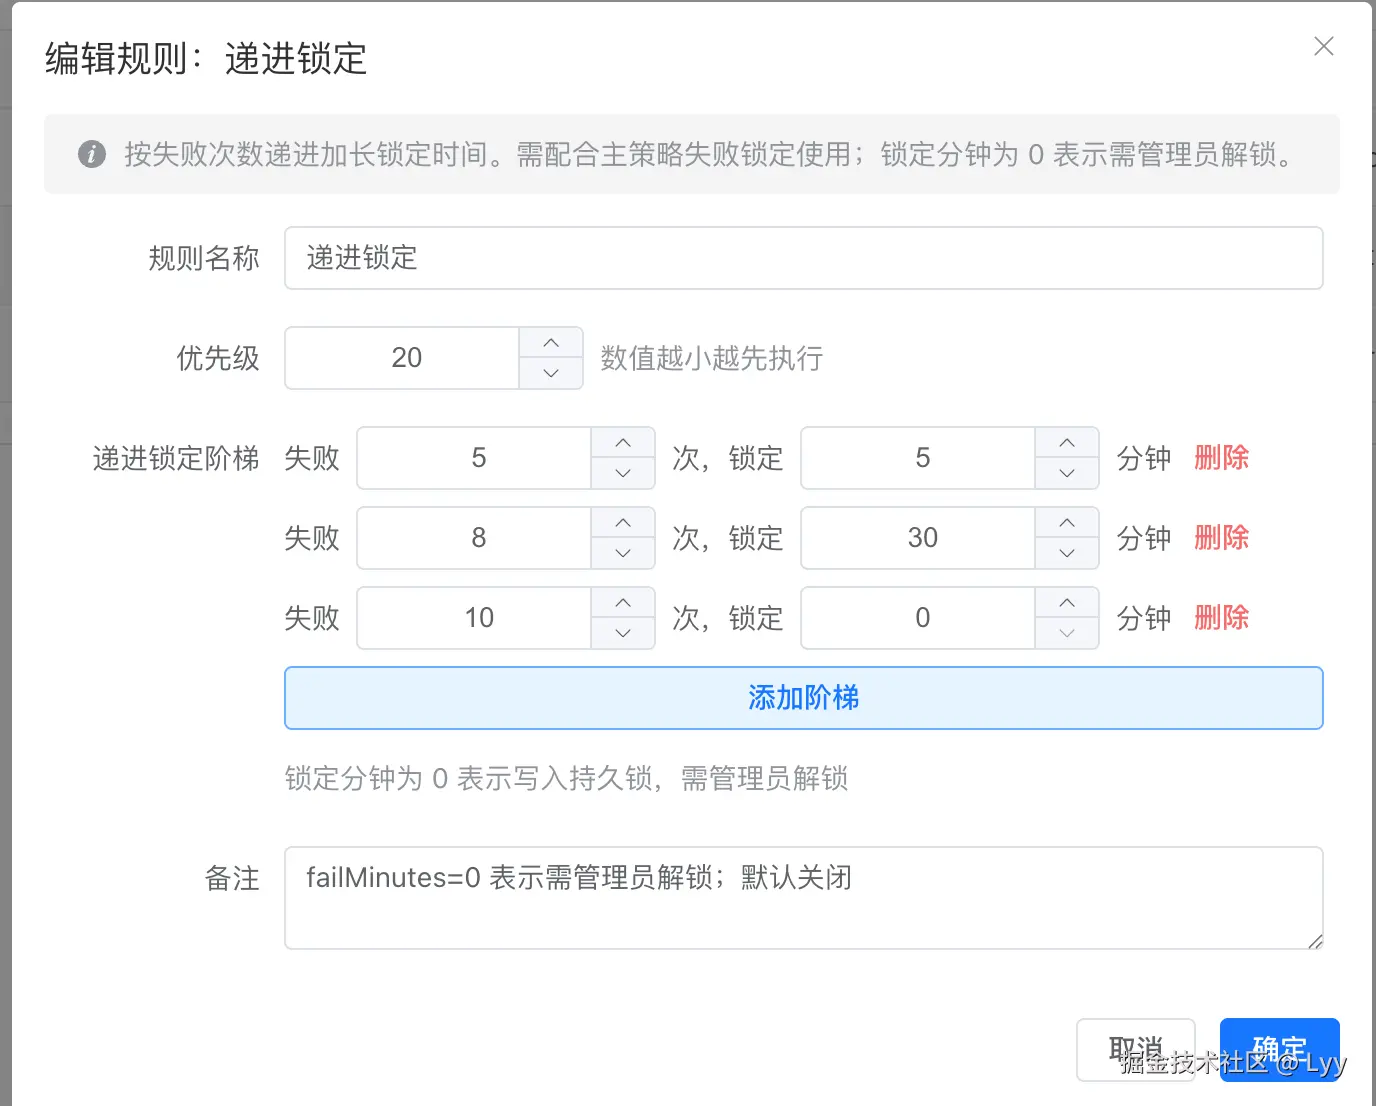1376x1106 pixels.
Task: Increase fail count 10 in third tier
Action: point(623,603)
